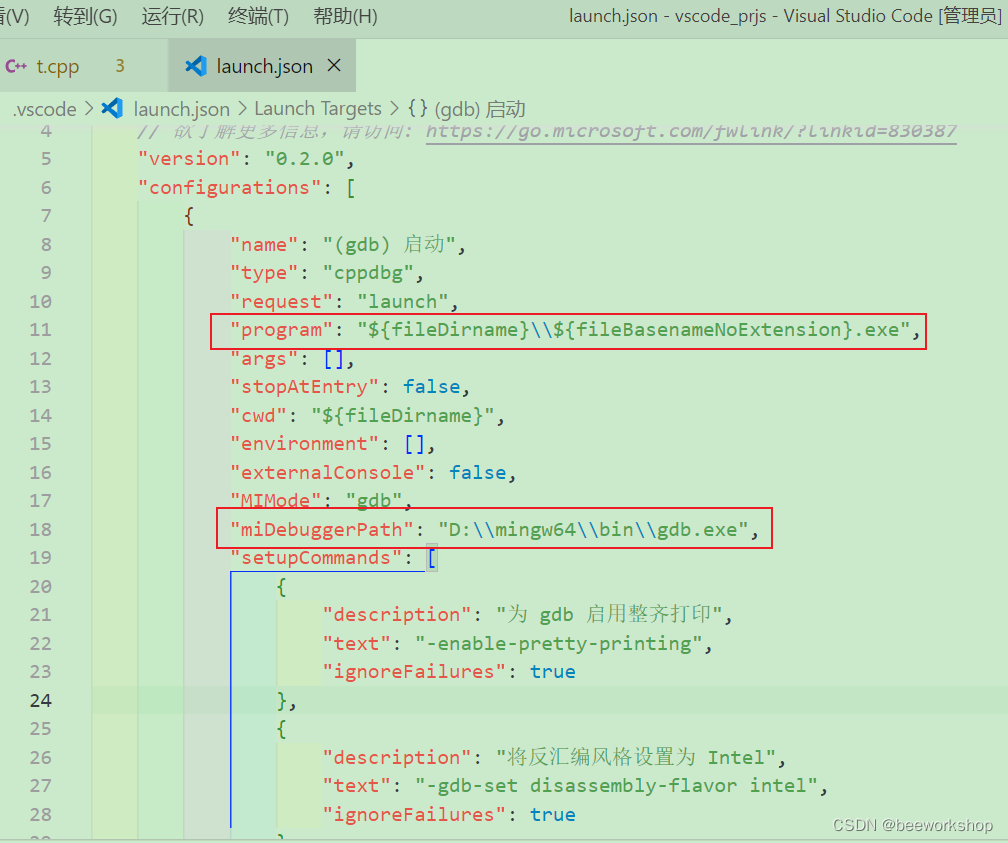This screenshot has width=1008, height=843.
Task: Click the "MIMode" key text
Action: click(276, 500)
